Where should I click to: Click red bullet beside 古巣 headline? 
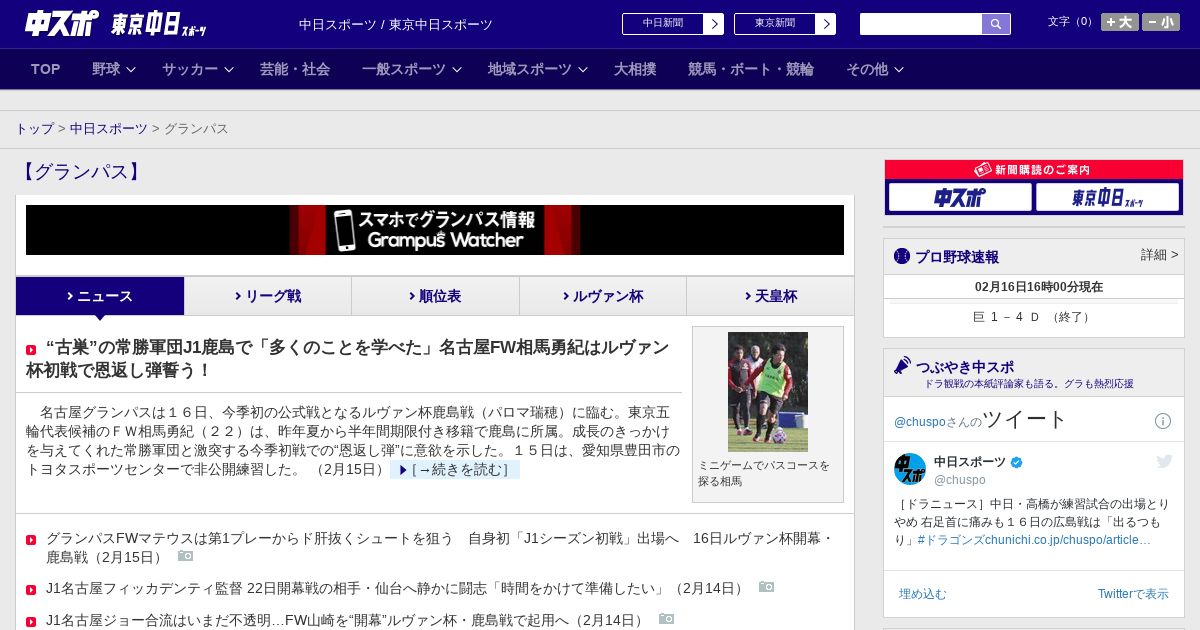tap(31, 350)
